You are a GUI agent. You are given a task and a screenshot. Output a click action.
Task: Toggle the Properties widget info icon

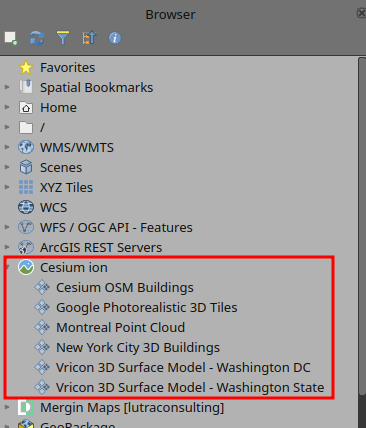tap(115, 38)
